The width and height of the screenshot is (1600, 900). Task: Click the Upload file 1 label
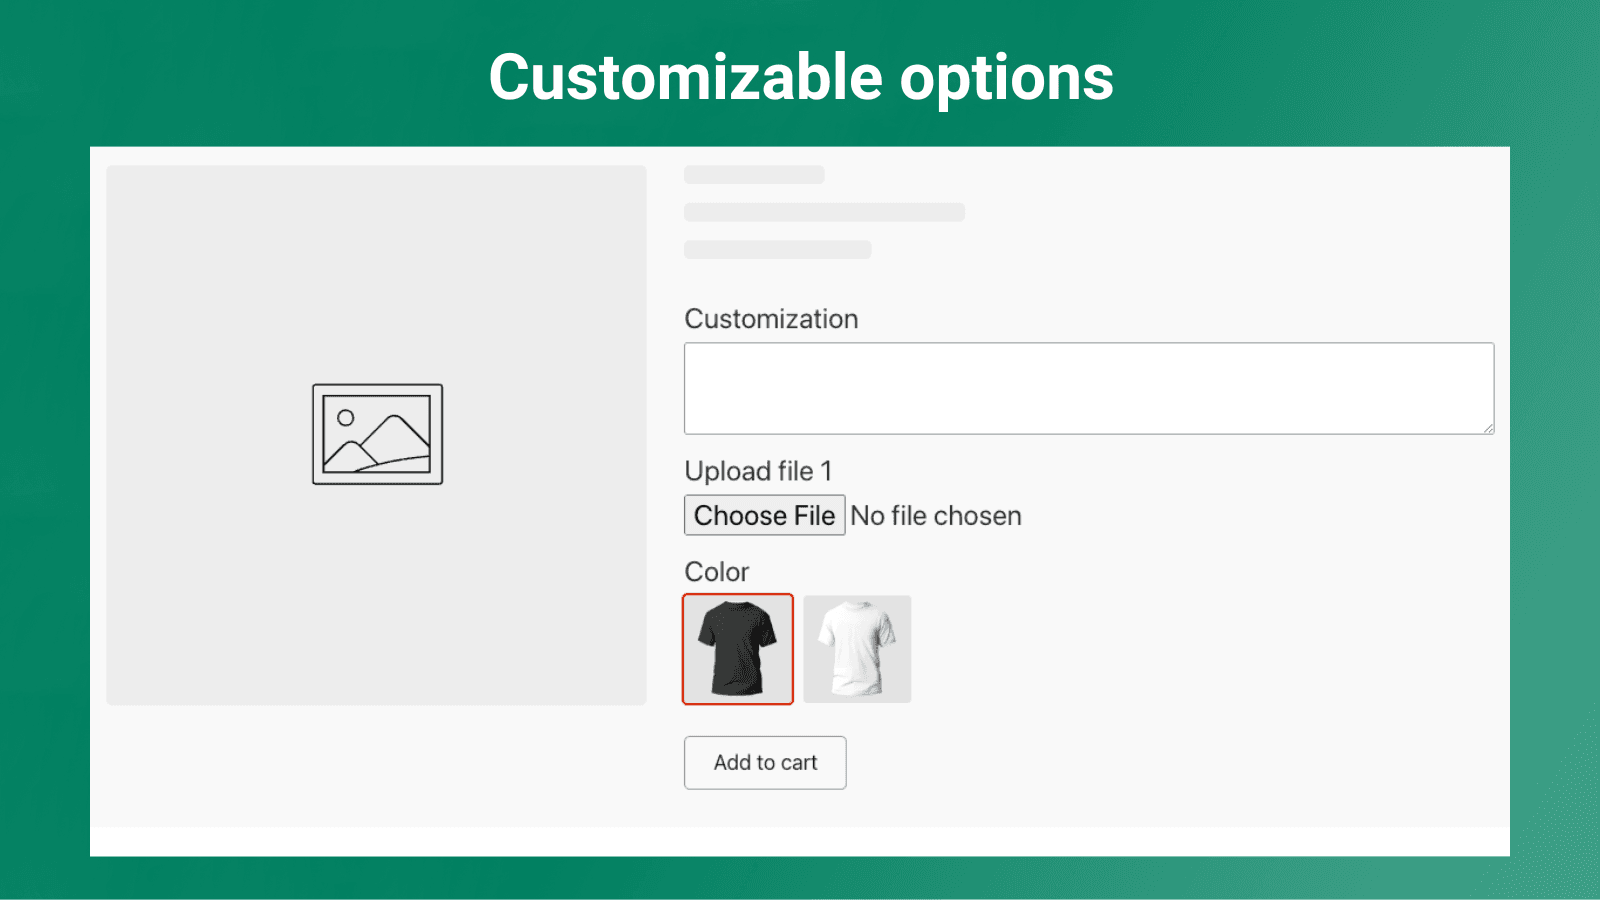point(758,470)
